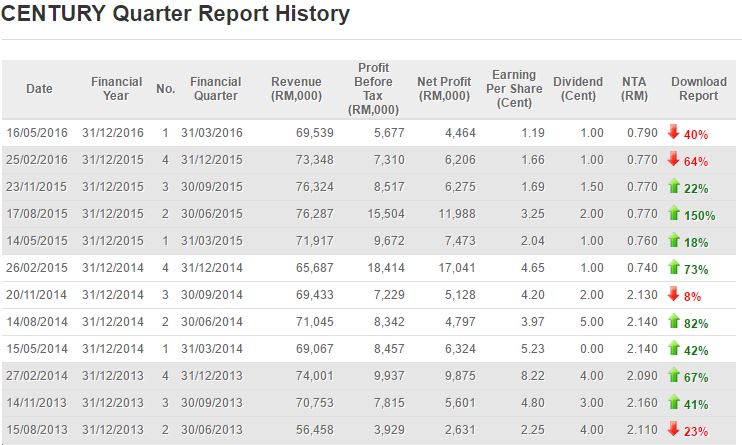Click revenue value 69,539
The height and width of the screenshot is (445, 742).
[315, 133]
